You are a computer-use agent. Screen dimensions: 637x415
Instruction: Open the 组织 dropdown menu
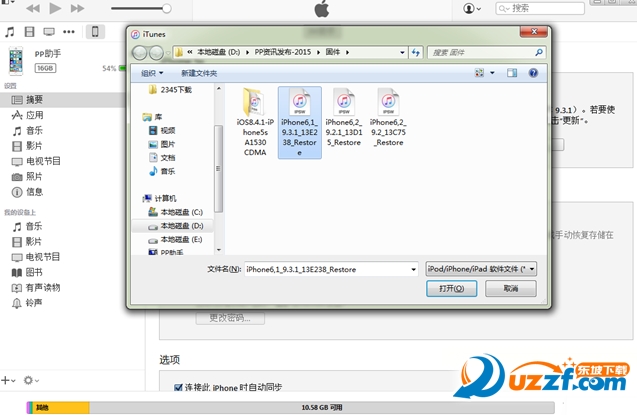[152, 73]
